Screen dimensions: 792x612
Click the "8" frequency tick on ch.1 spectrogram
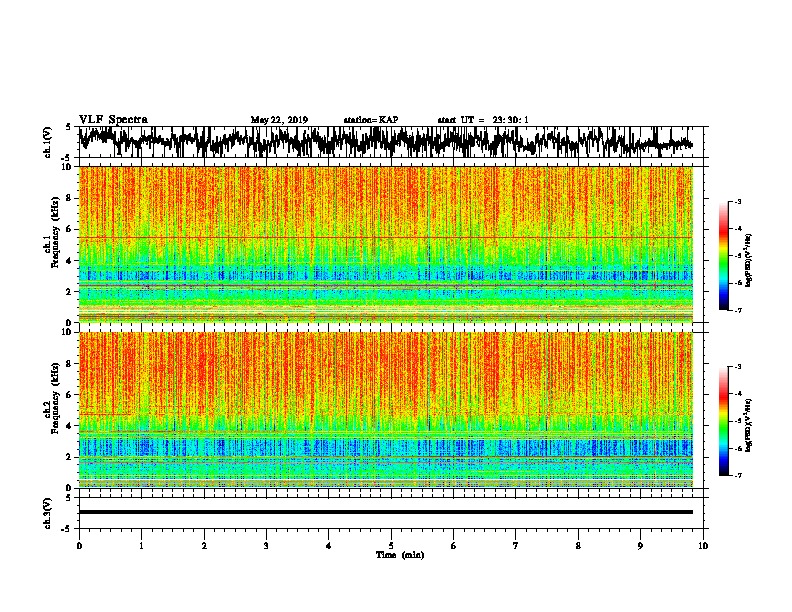[70, 198]
